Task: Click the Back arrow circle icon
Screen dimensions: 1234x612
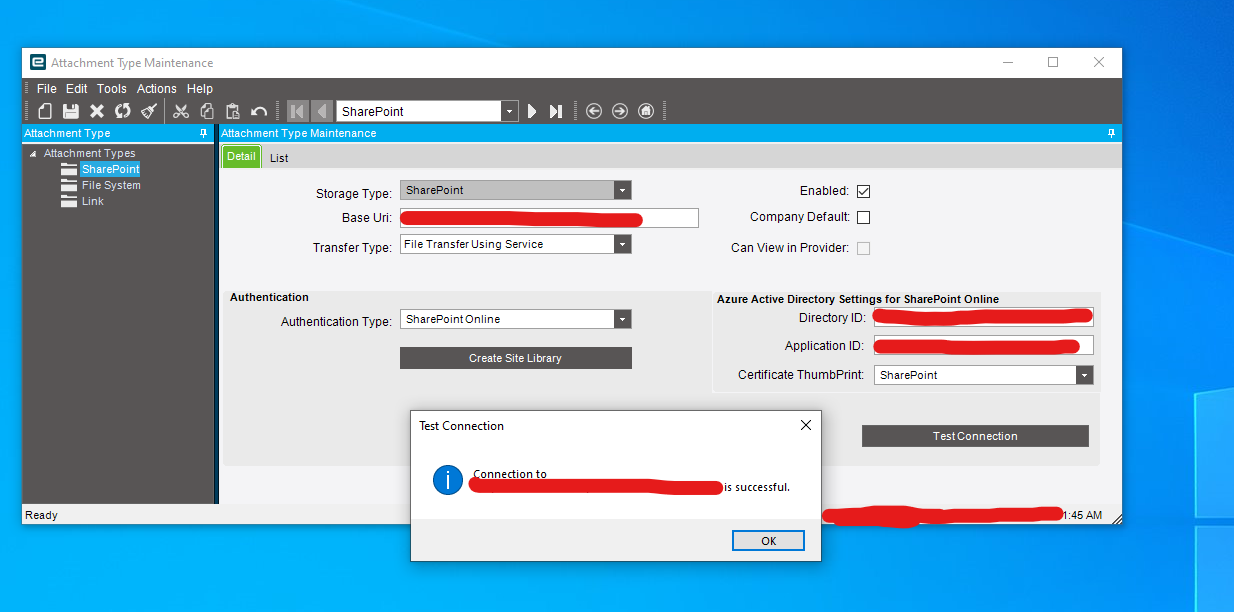Action: pyautogui.click(x=594, y=111)
